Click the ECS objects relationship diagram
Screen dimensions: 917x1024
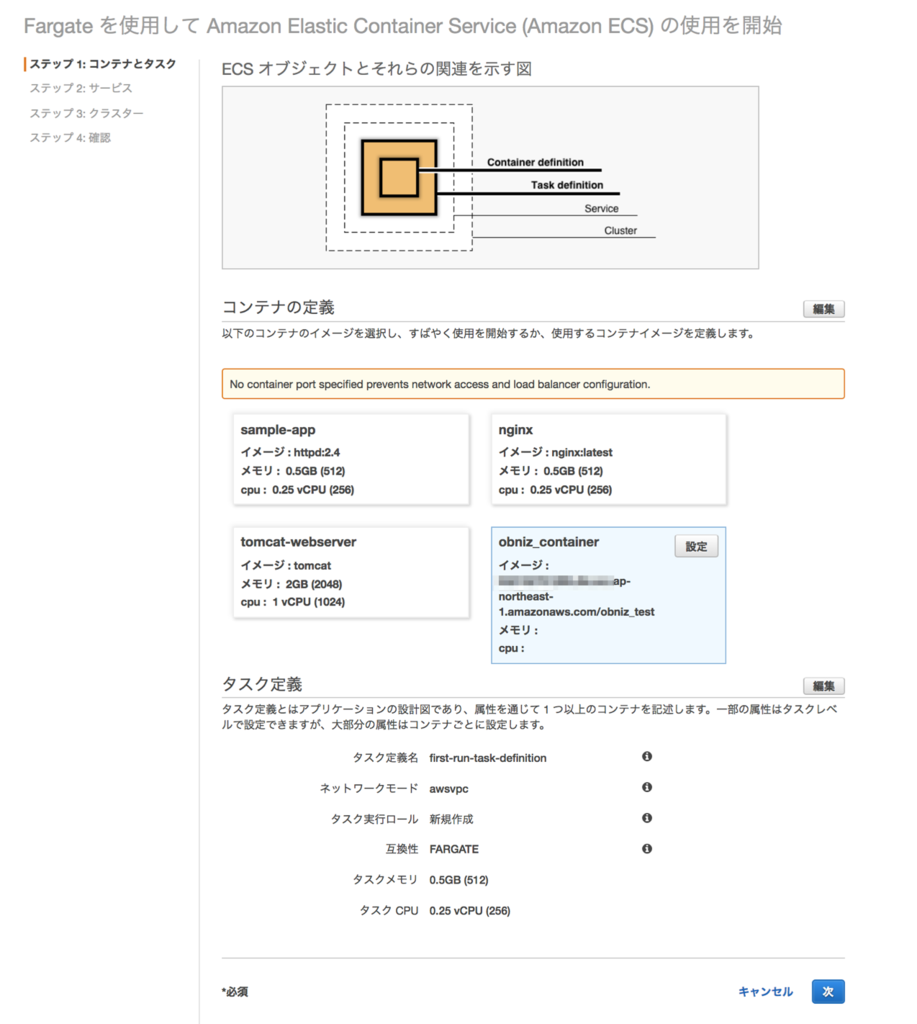click(491, 178)
